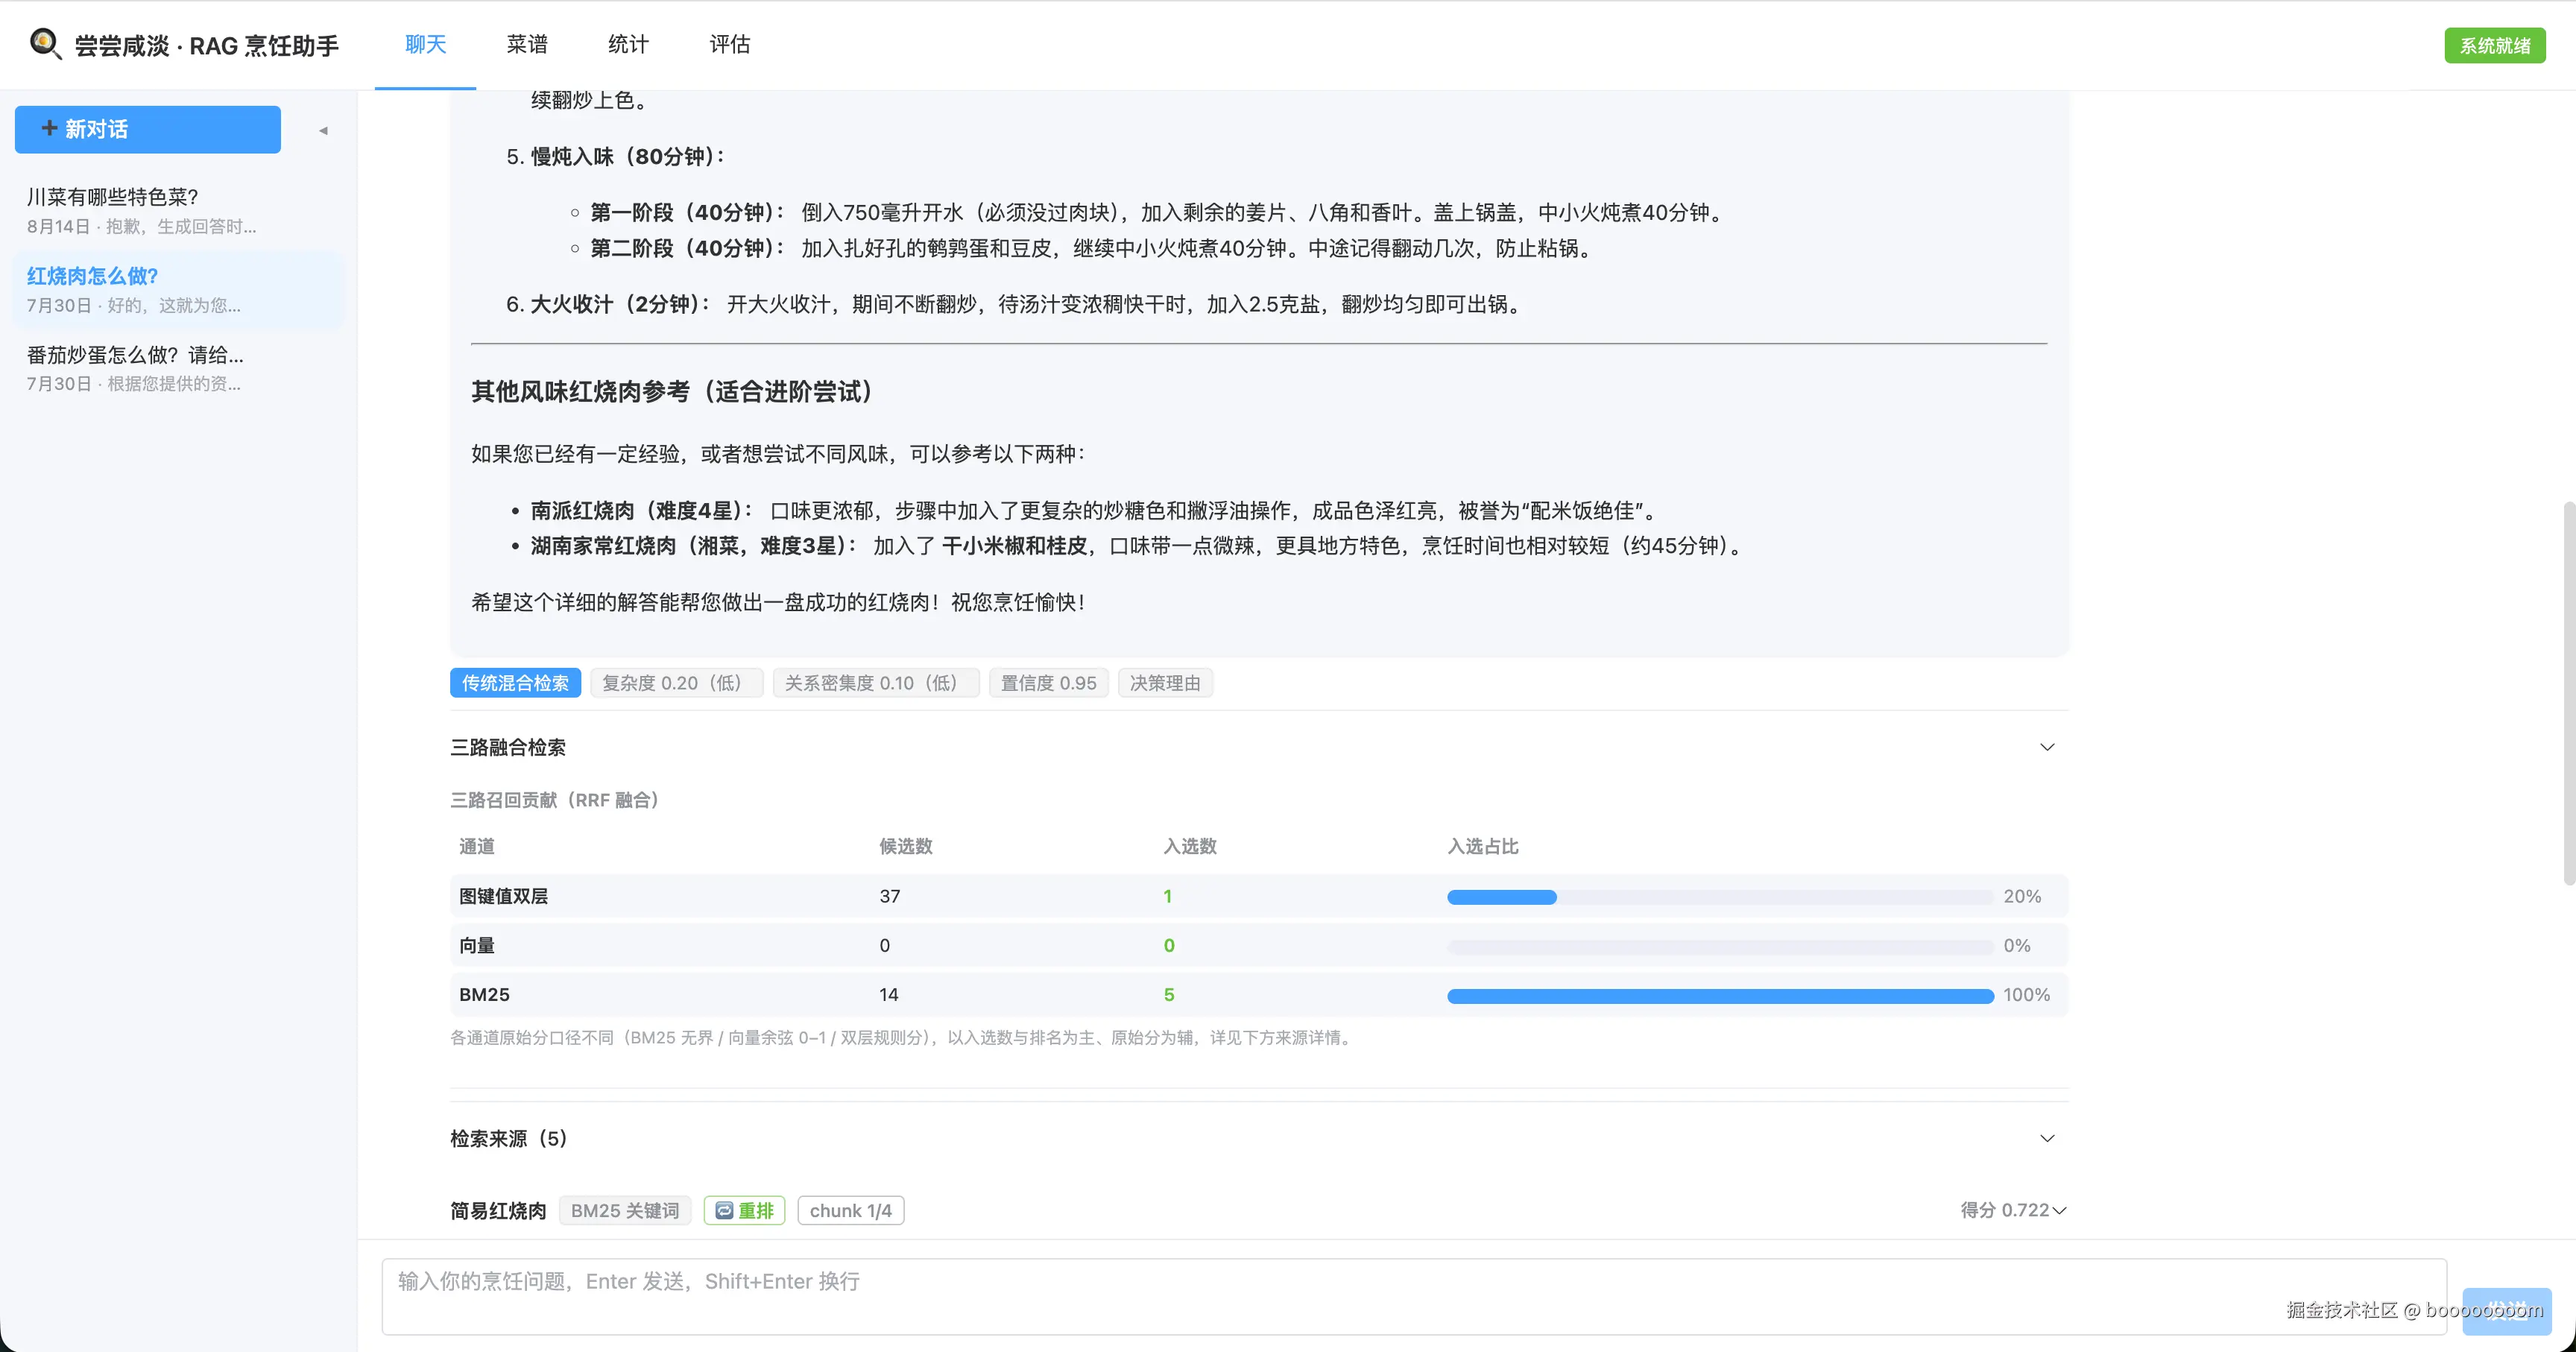Click the 其他风味红烧肉参考 heading
This screenshot has height=1352, width=2576.
click(x=676, y=391)
